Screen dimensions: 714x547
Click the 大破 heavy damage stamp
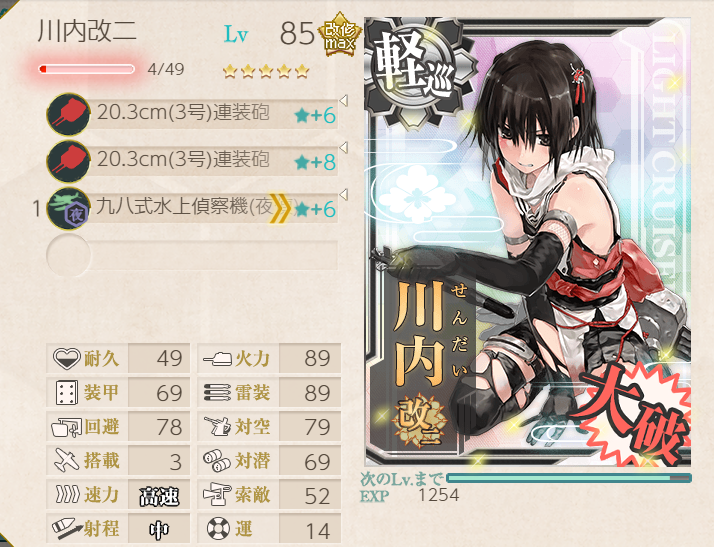tap(632, 414)
